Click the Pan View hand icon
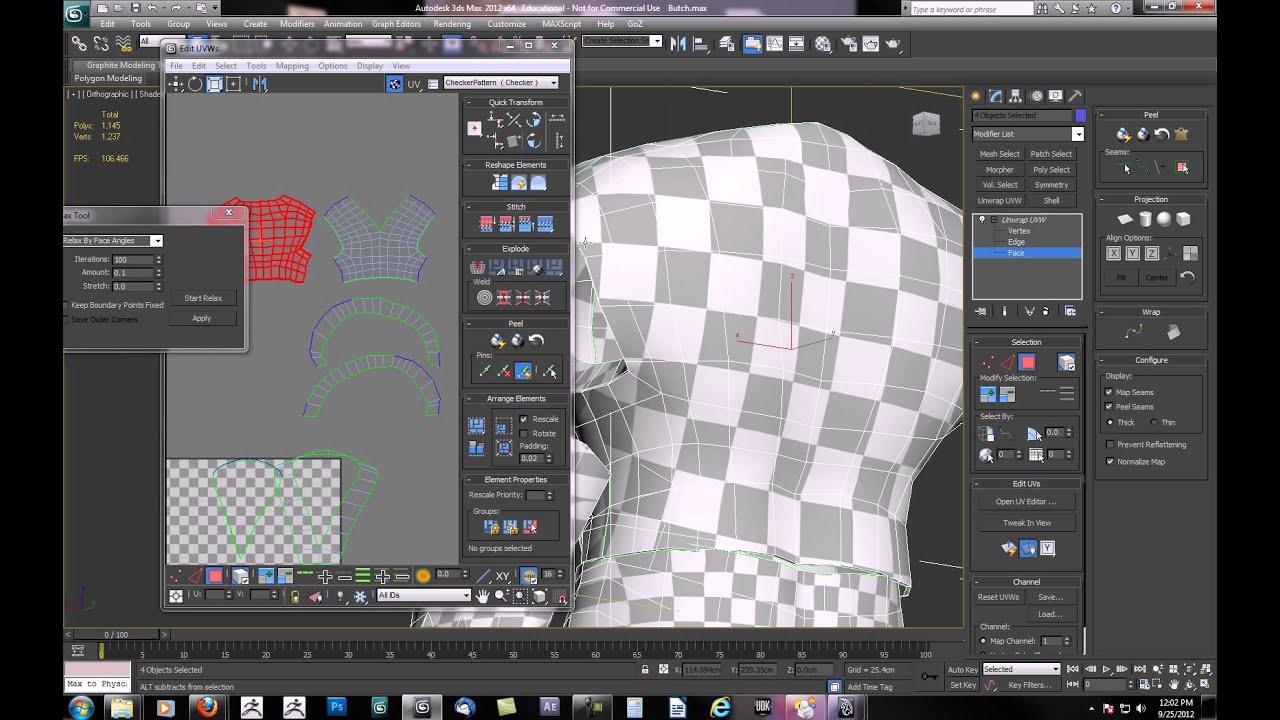1280x720 pixels. point(482,596)
